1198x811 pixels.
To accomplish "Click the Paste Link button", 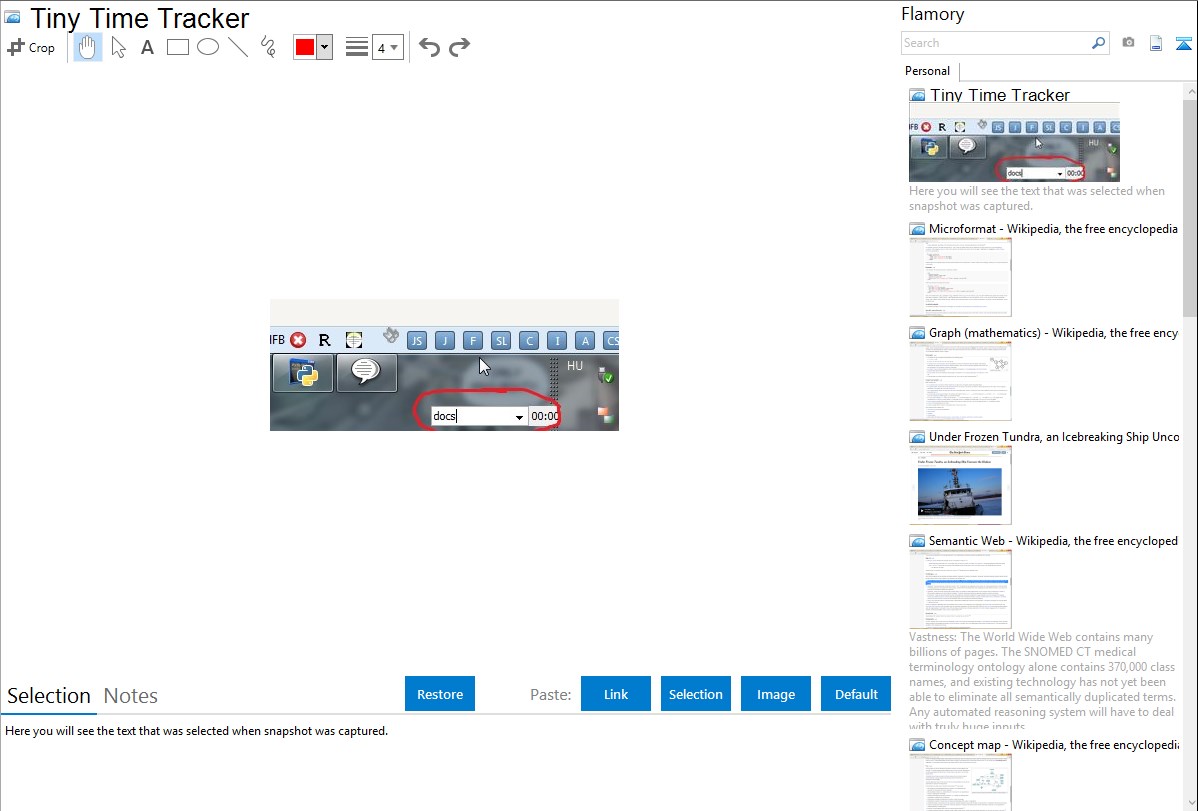I will coord(616,694).
